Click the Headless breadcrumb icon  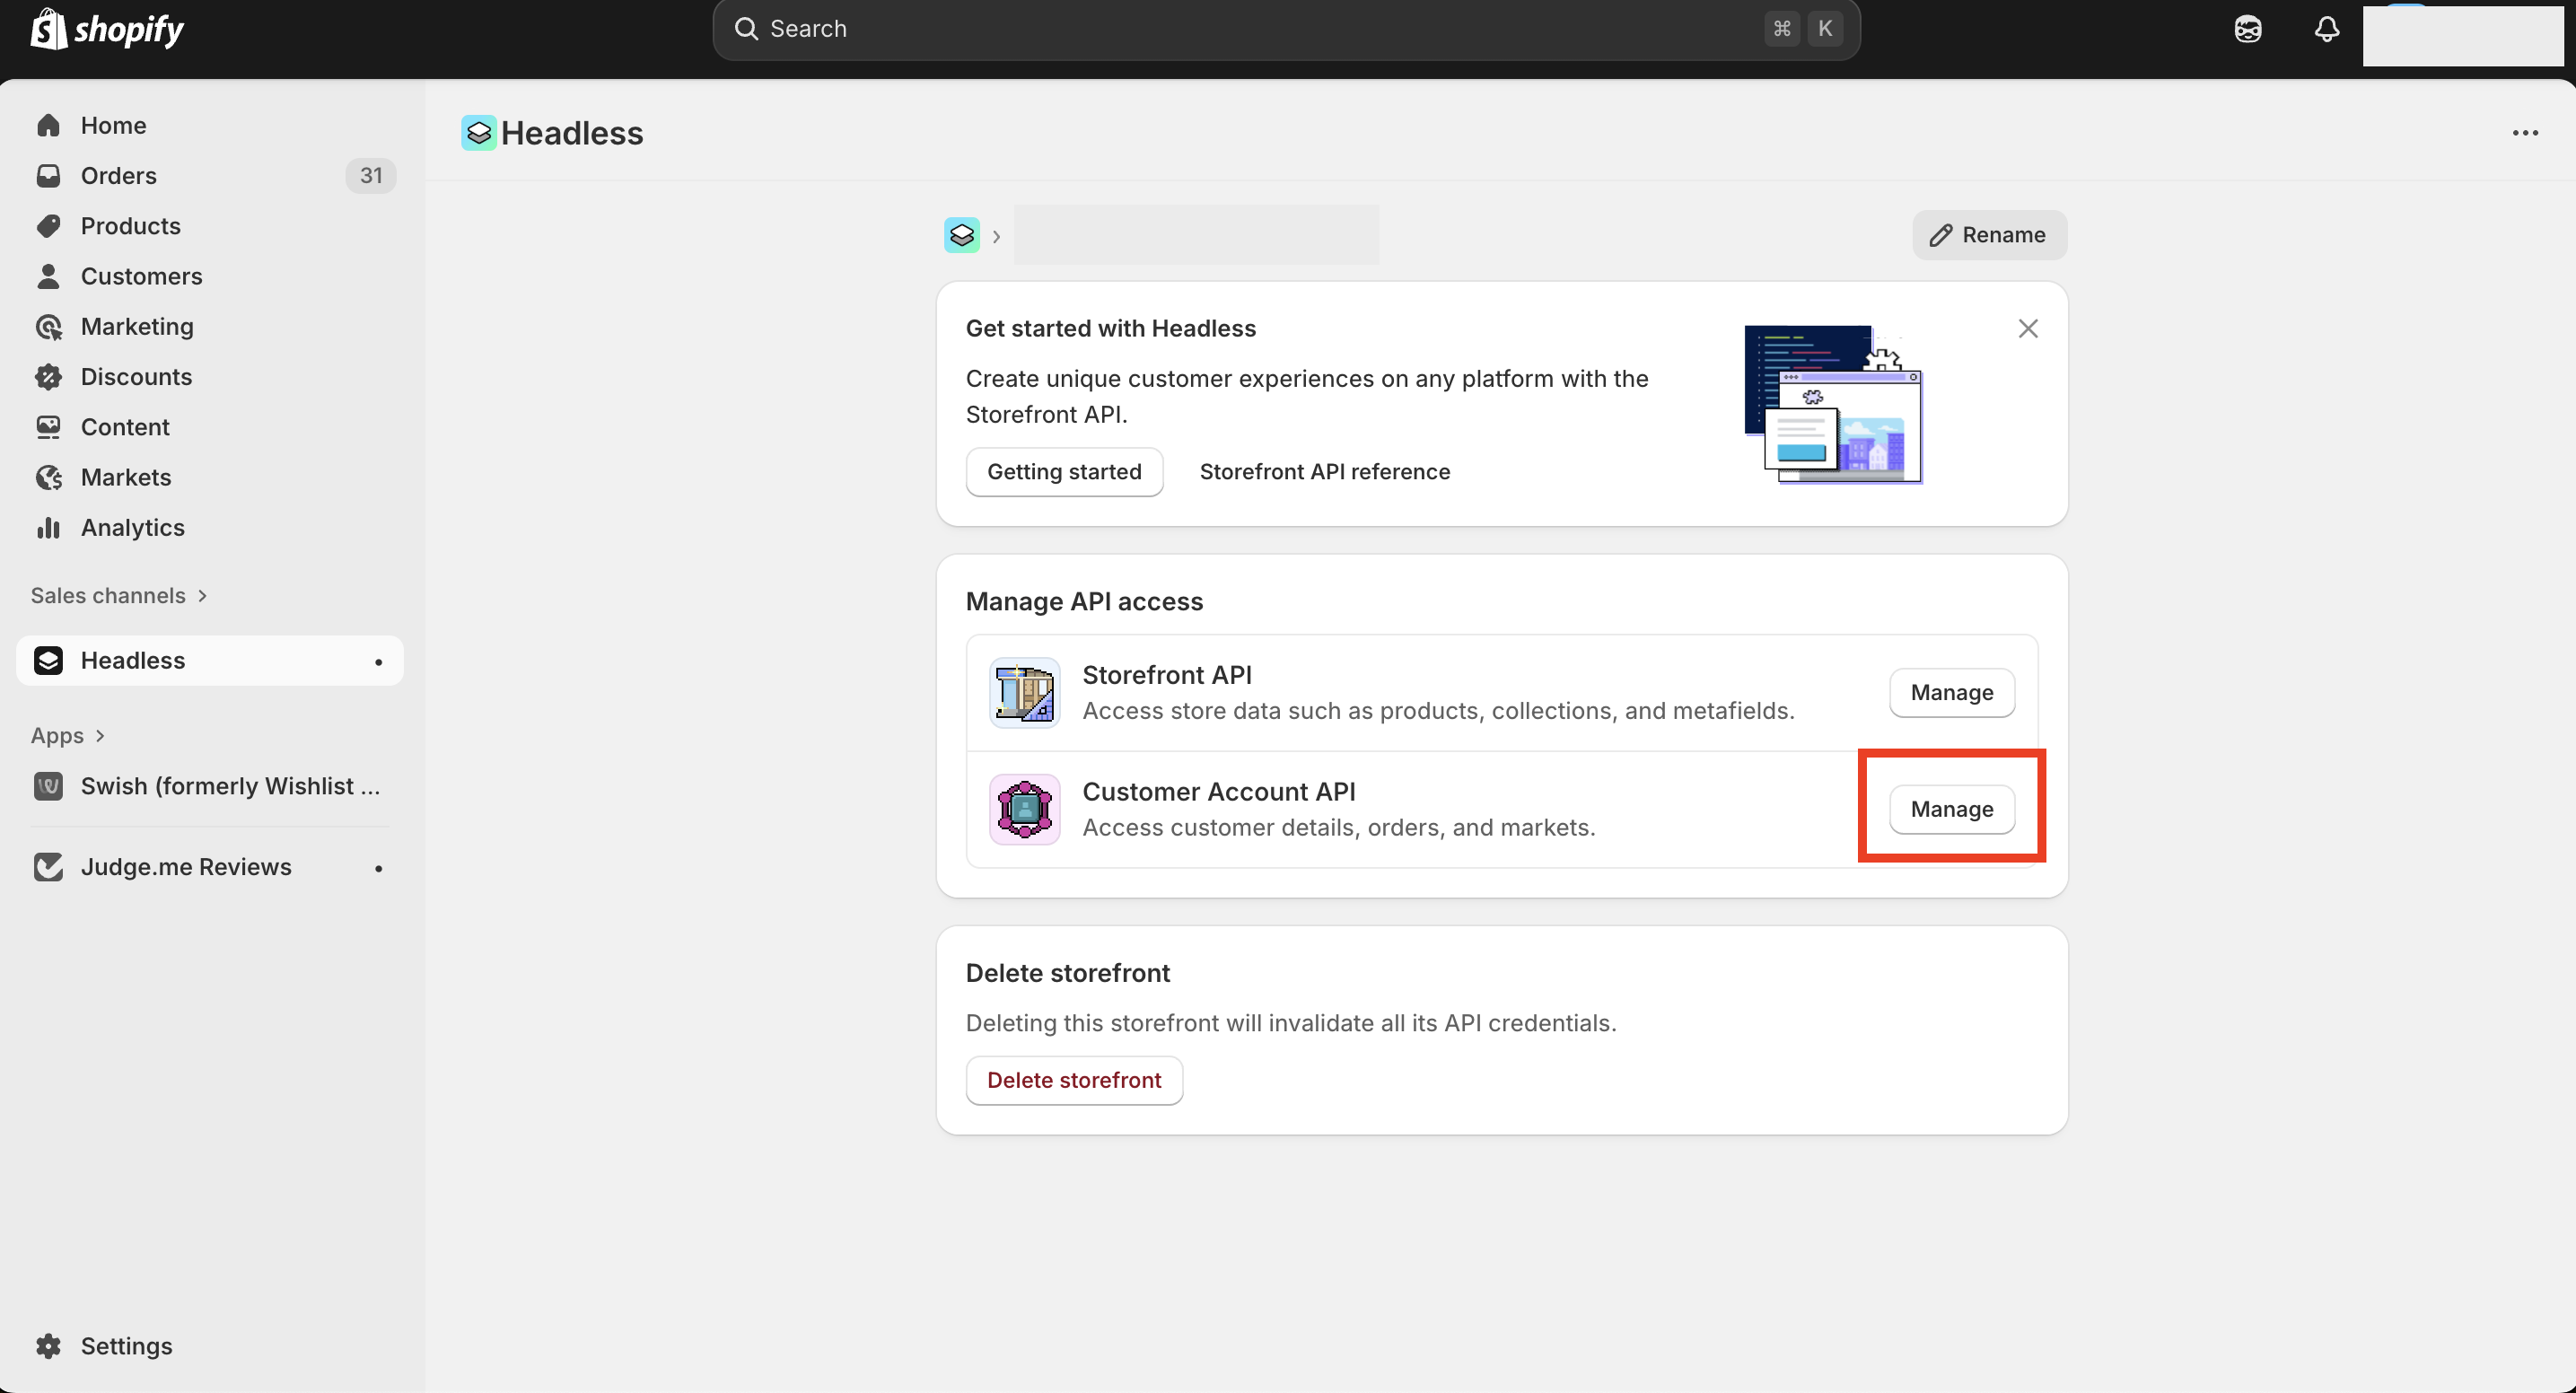961,235
